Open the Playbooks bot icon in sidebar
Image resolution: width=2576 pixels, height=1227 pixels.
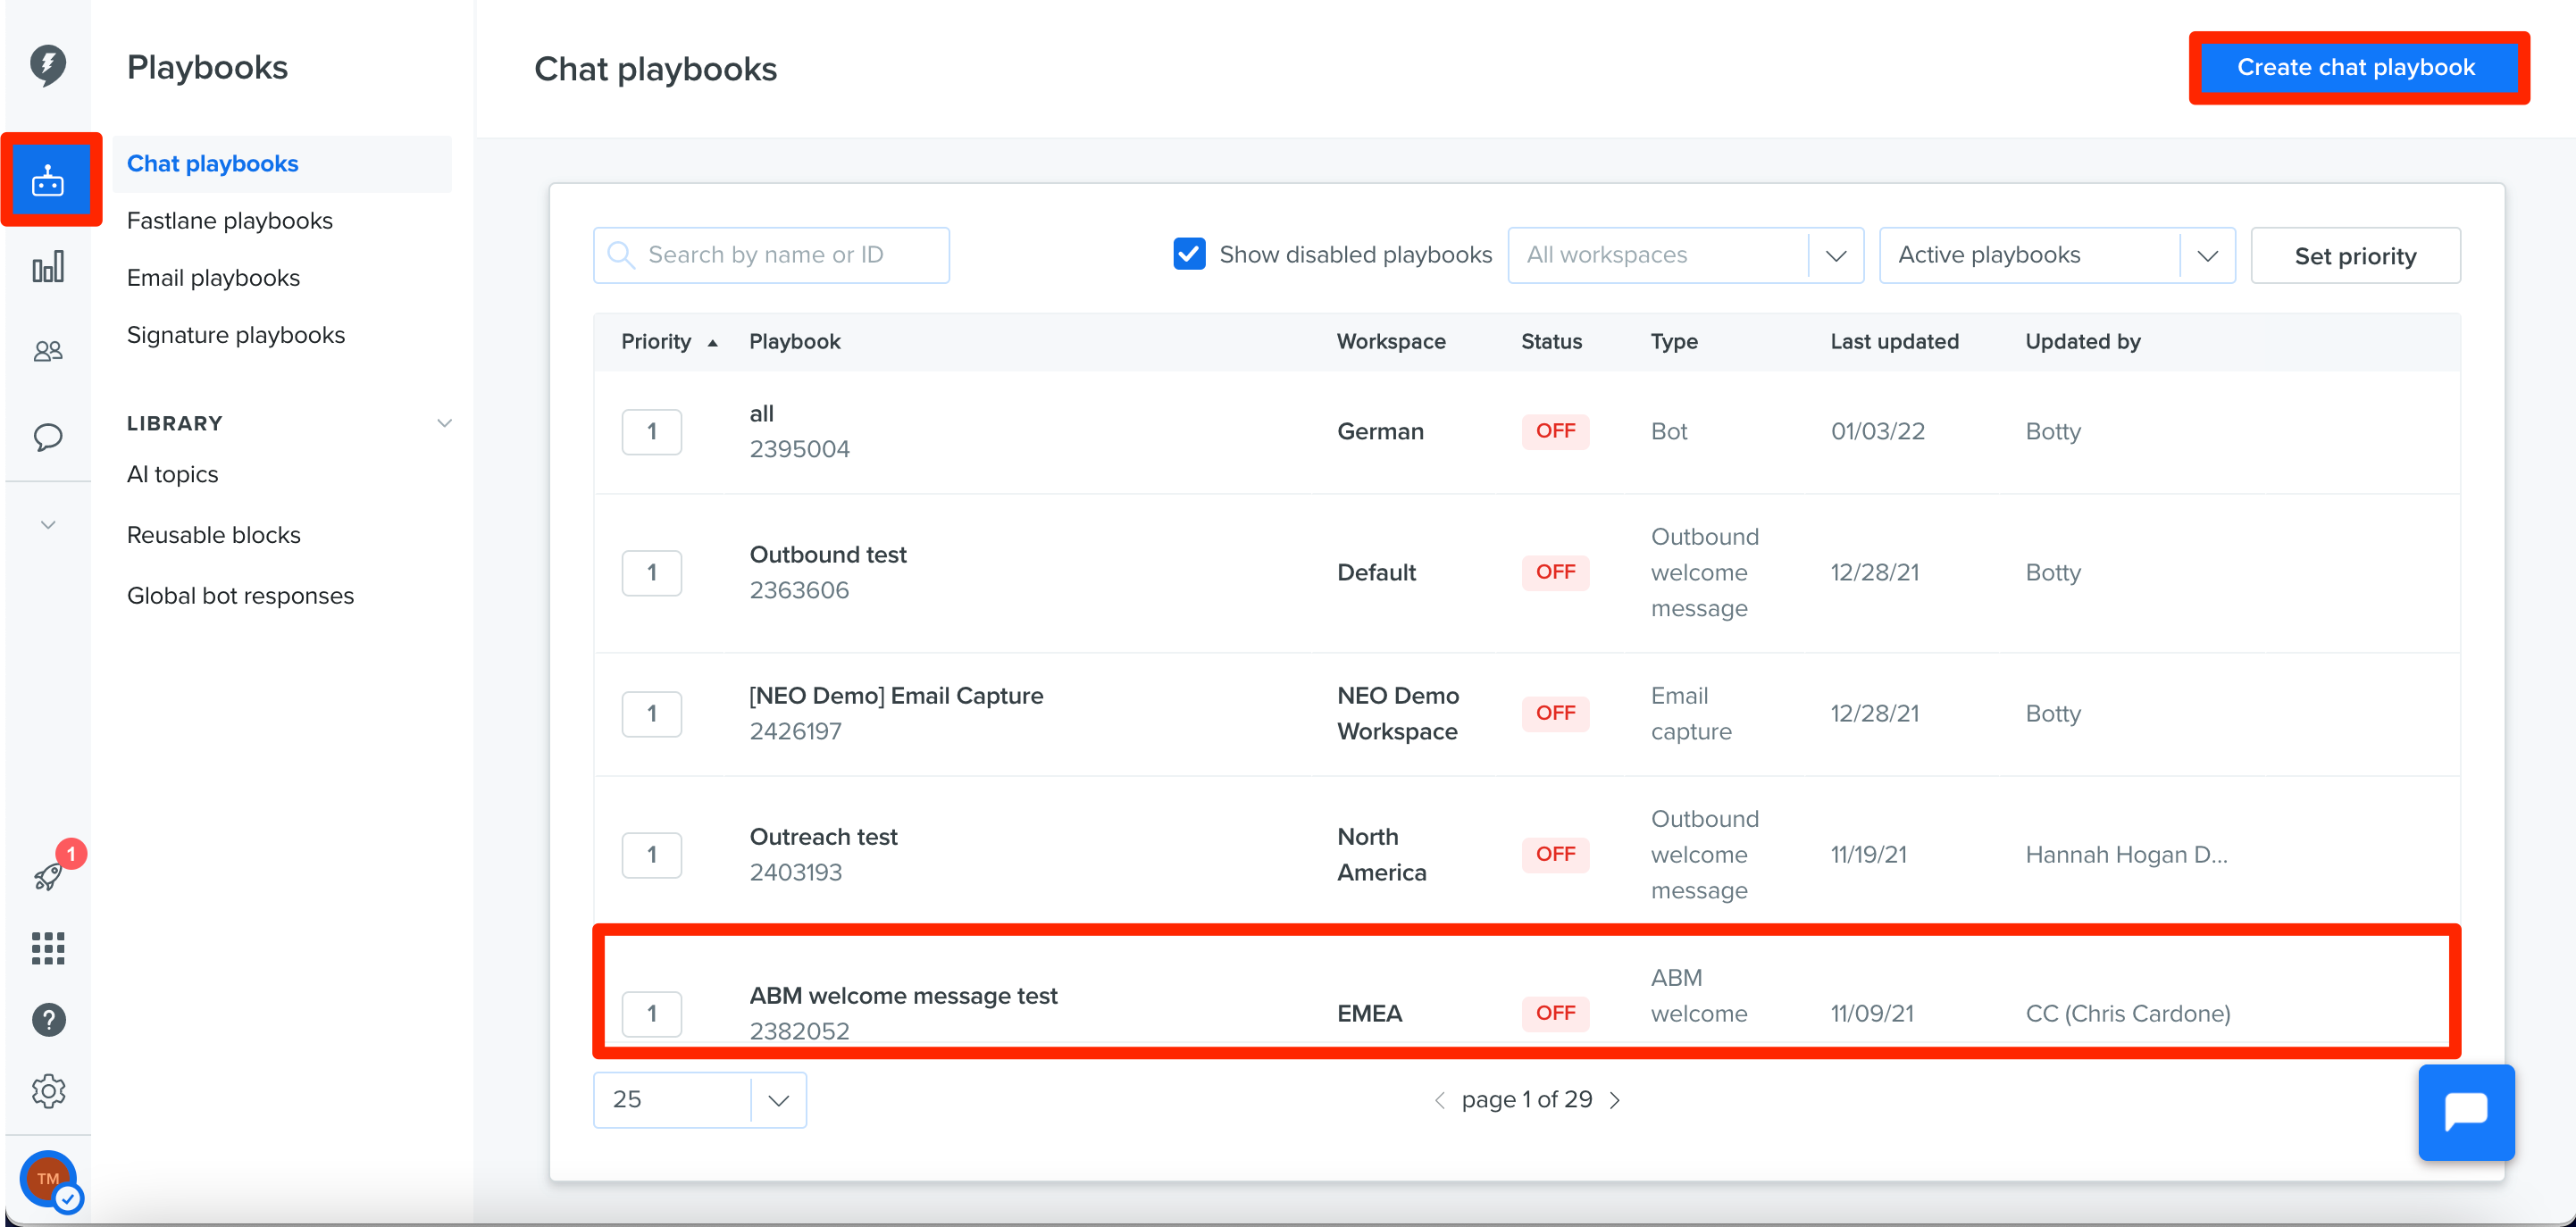click(x=48, y=181)
